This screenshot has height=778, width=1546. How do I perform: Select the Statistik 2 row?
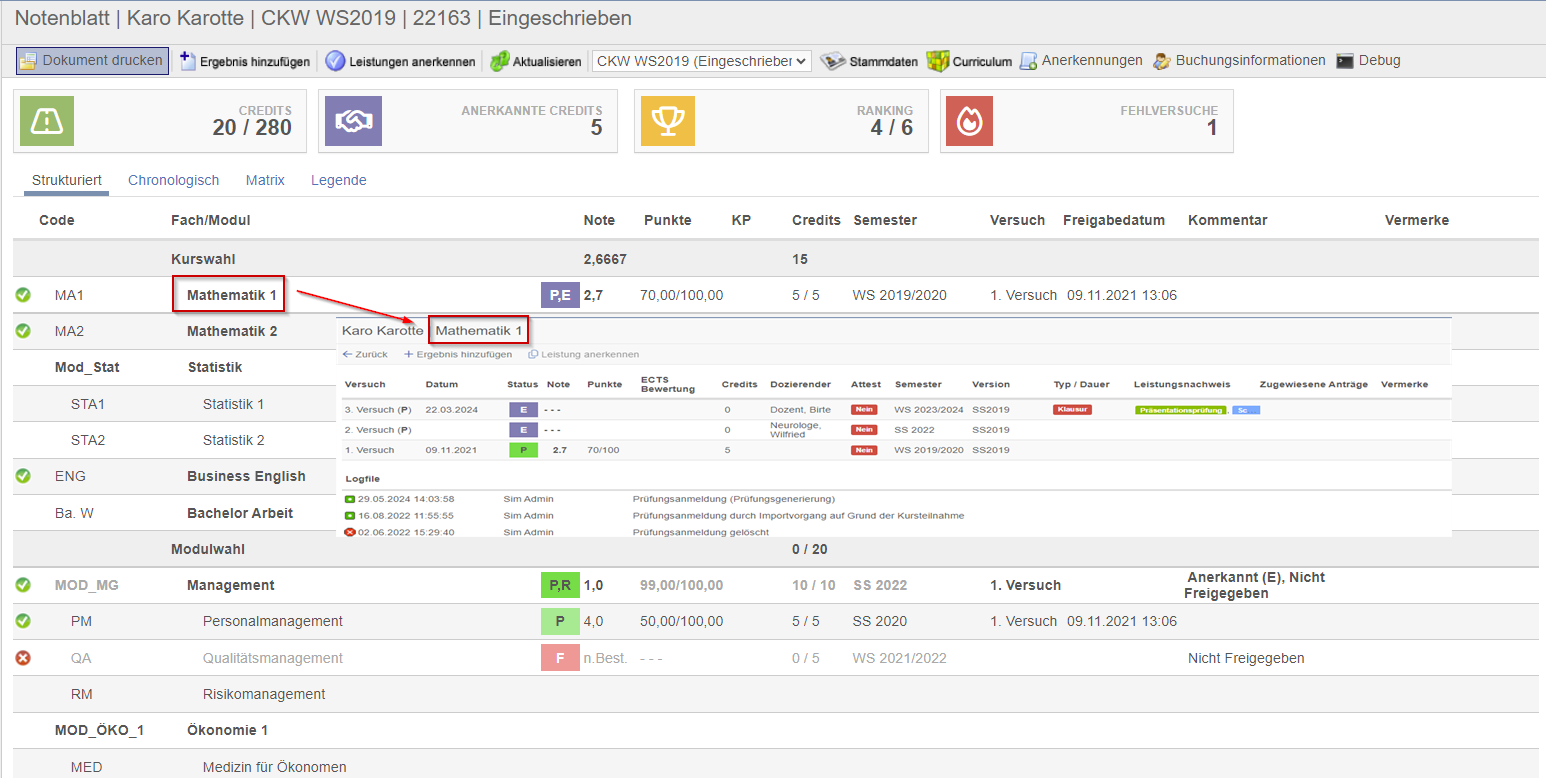click(x=233, y=440)
